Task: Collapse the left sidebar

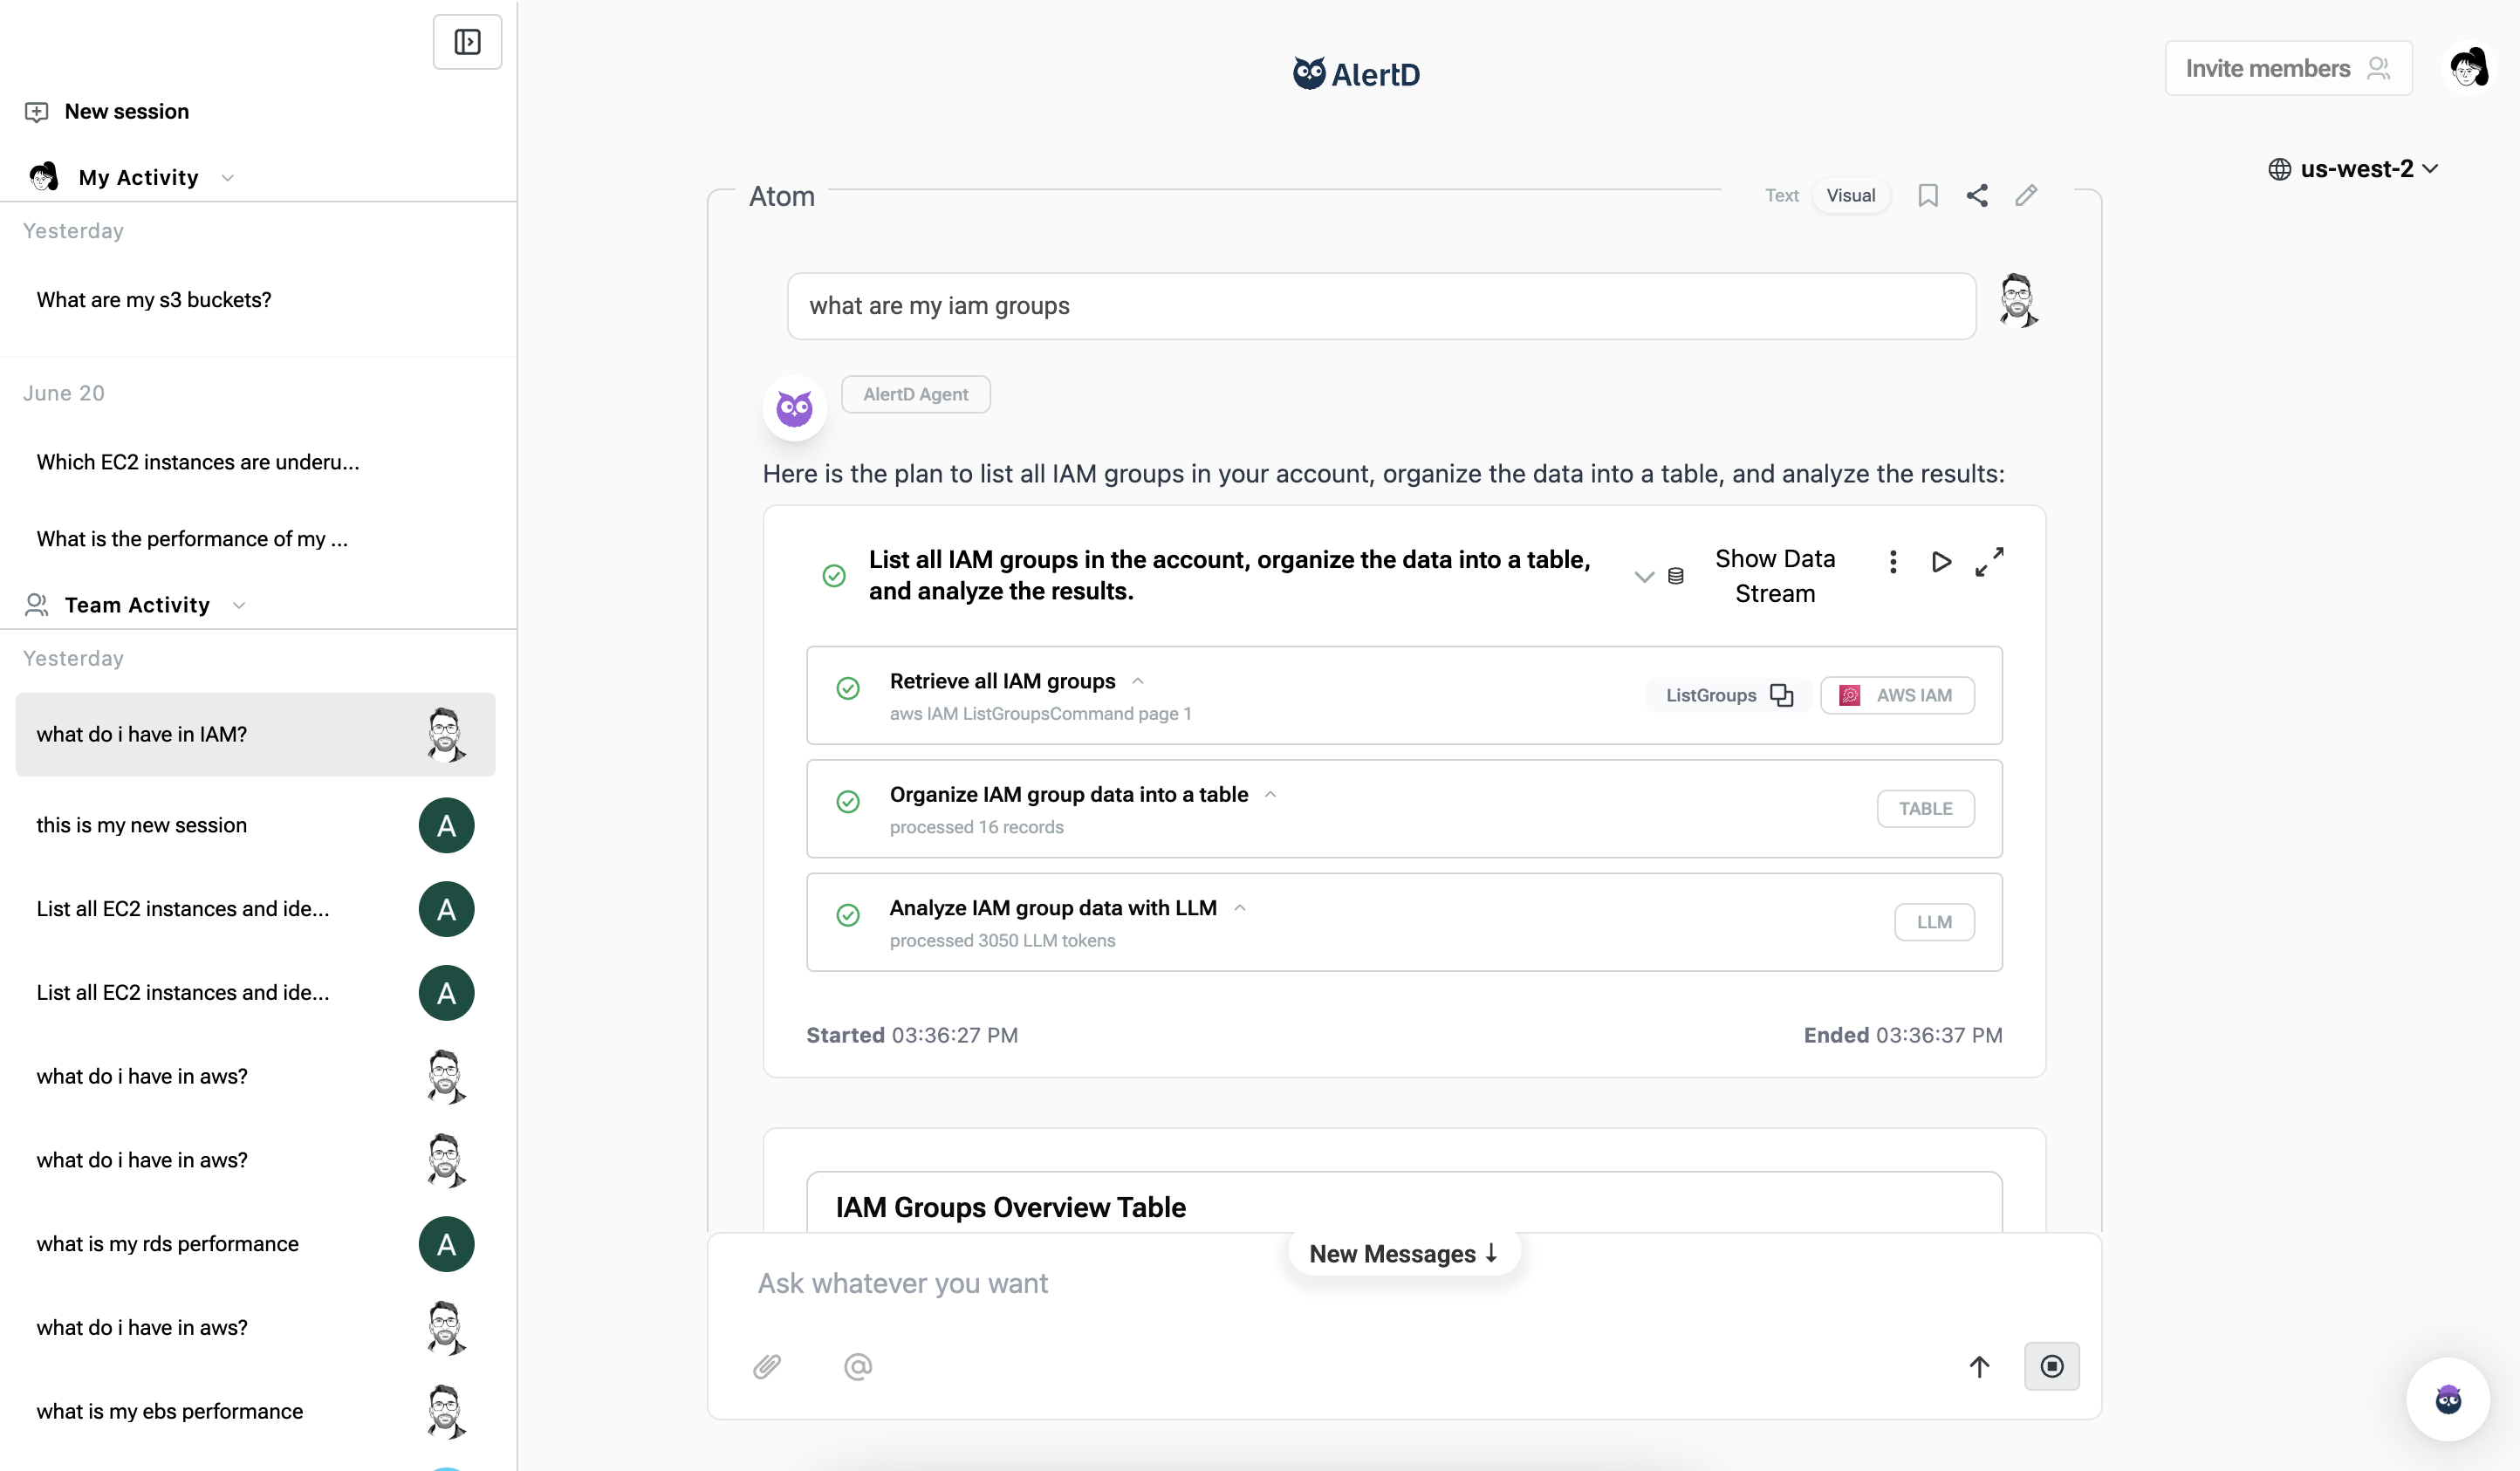Action: 466,41
